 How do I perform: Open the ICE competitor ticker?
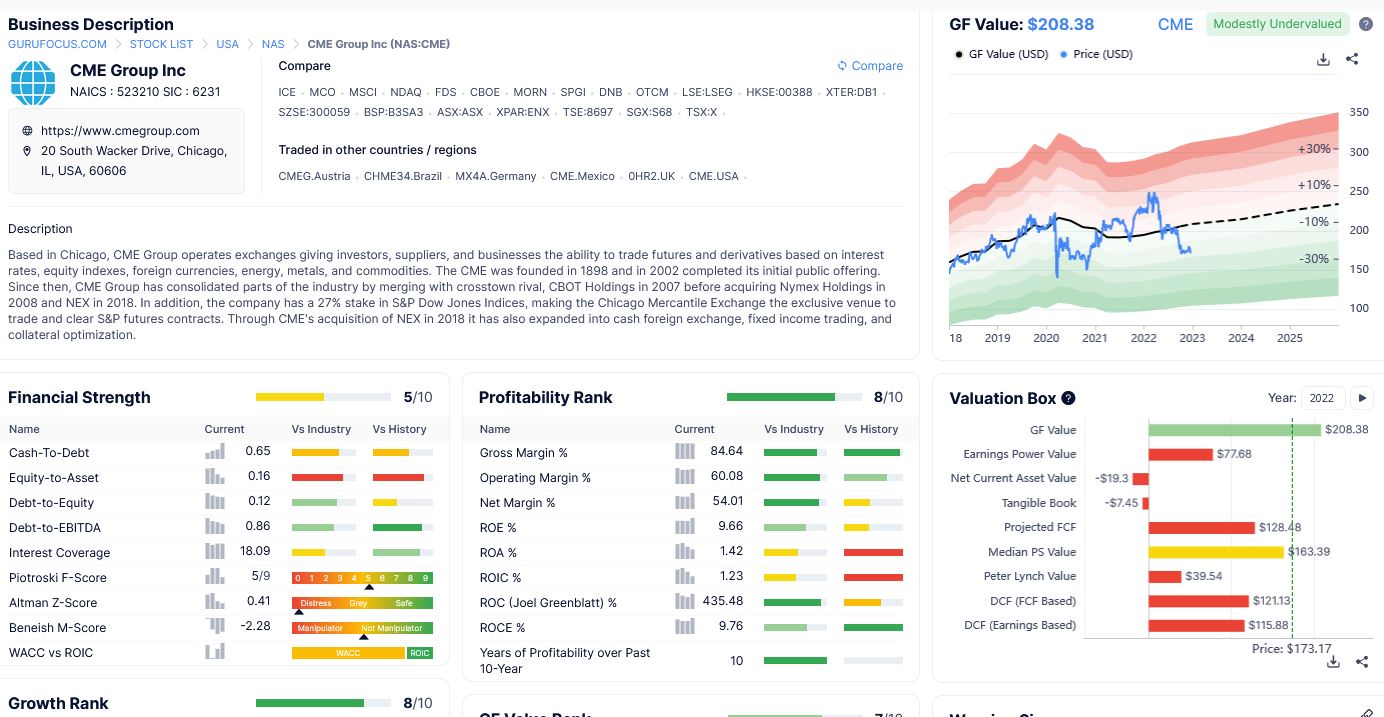click(287, 92)
